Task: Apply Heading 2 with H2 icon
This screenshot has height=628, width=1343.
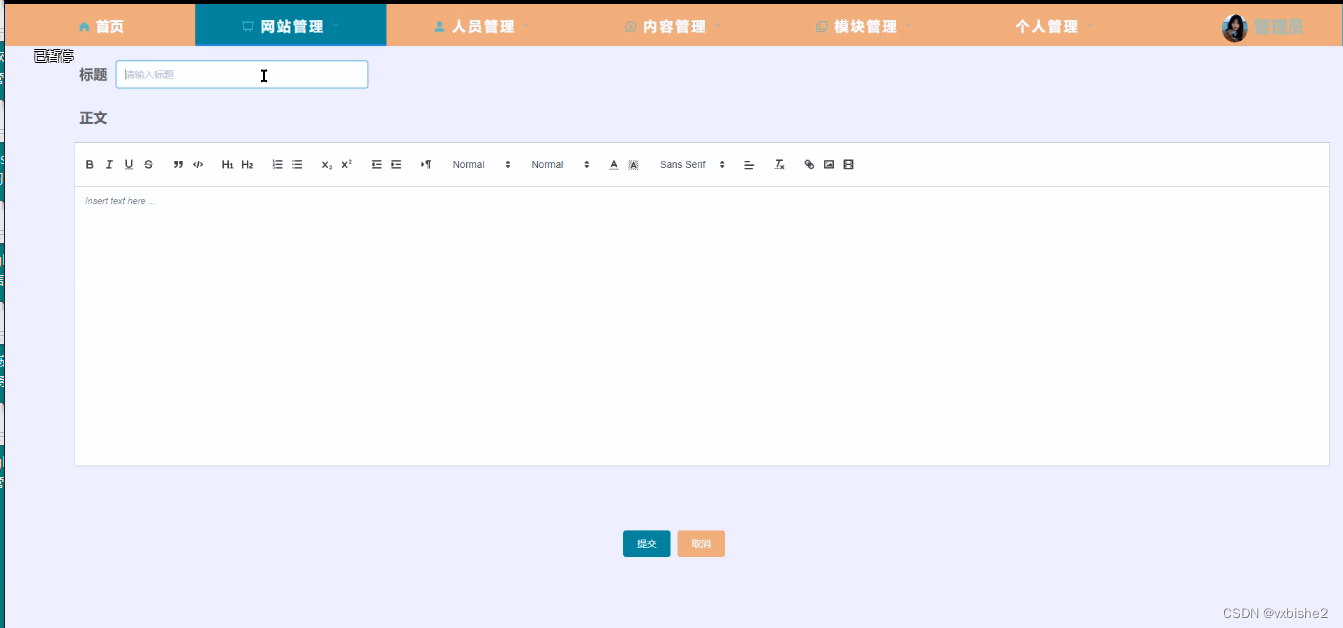Action: click(247, 165)
